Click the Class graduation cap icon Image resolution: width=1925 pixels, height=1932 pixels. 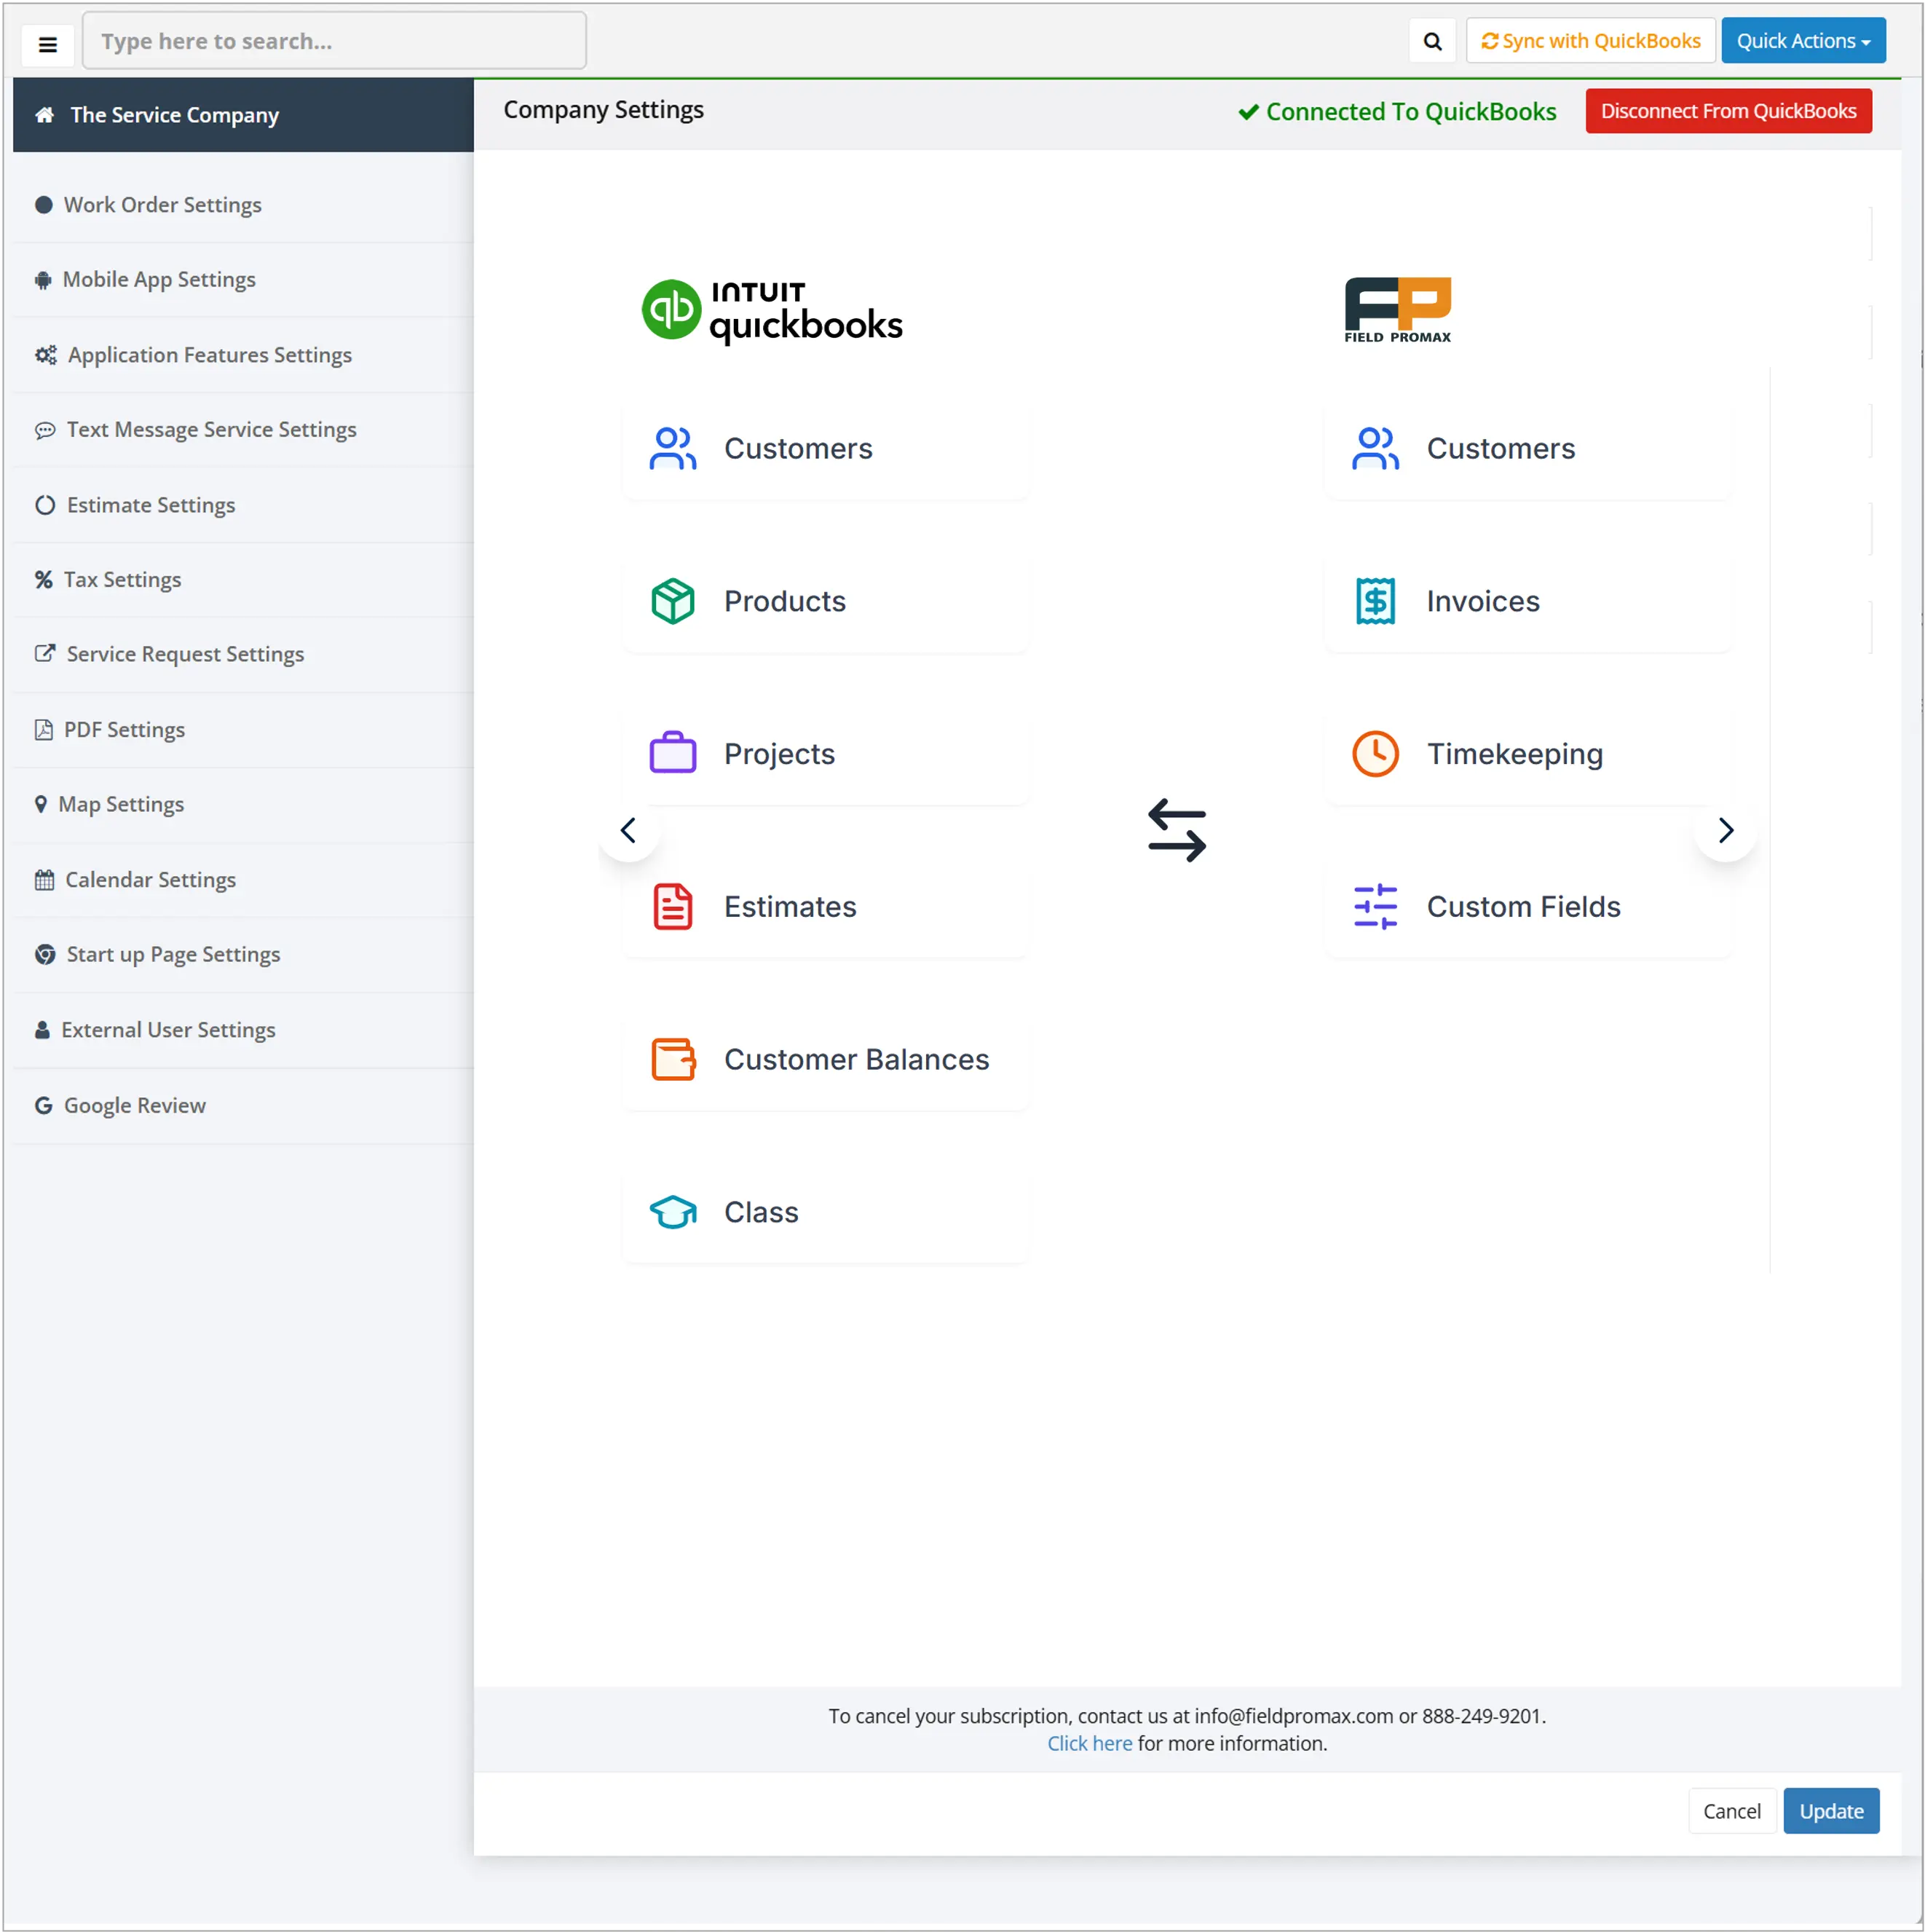click(x=673, y=1213)
